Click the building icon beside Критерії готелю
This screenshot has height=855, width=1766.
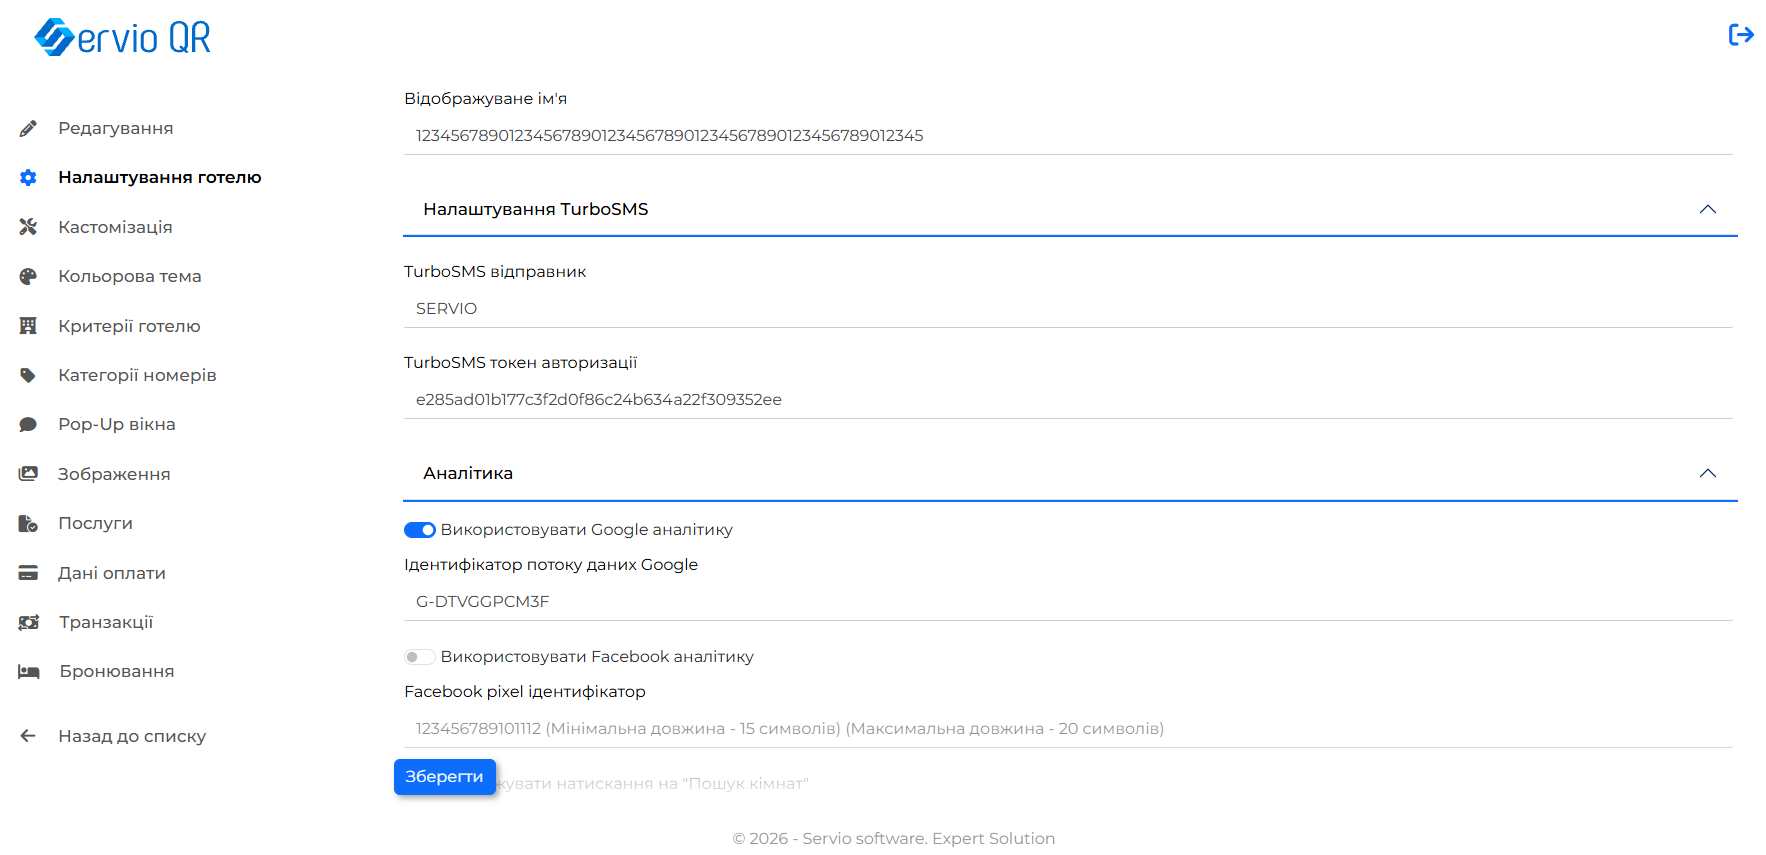point(28,326)
